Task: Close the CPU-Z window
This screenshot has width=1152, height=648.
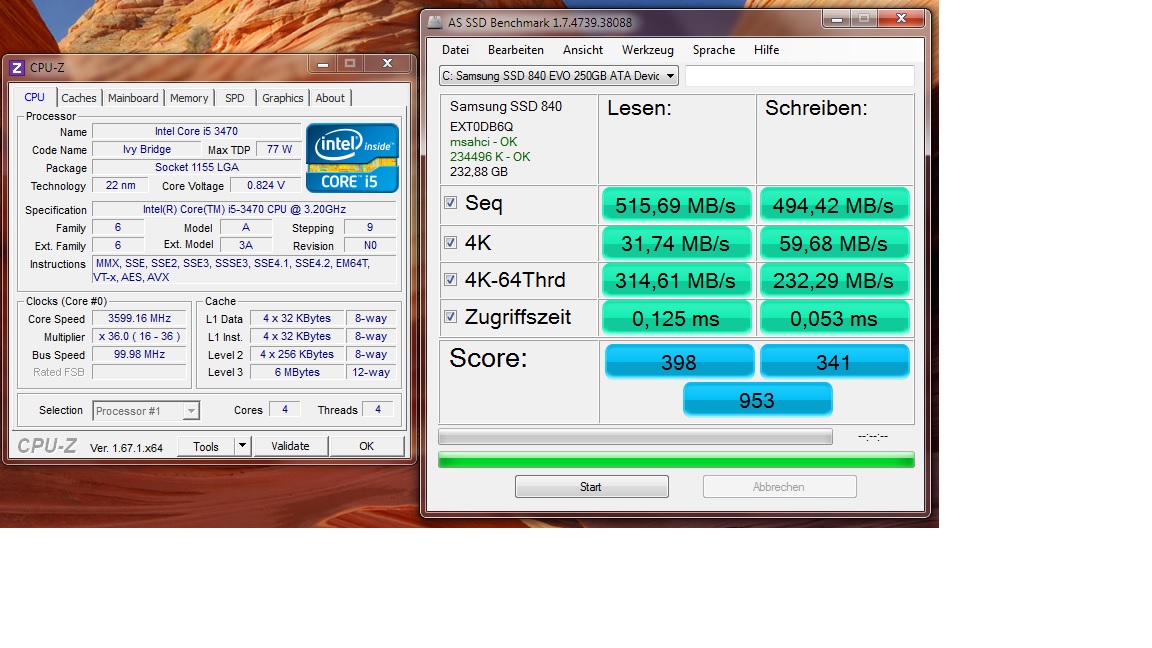Action: (387, 63)
